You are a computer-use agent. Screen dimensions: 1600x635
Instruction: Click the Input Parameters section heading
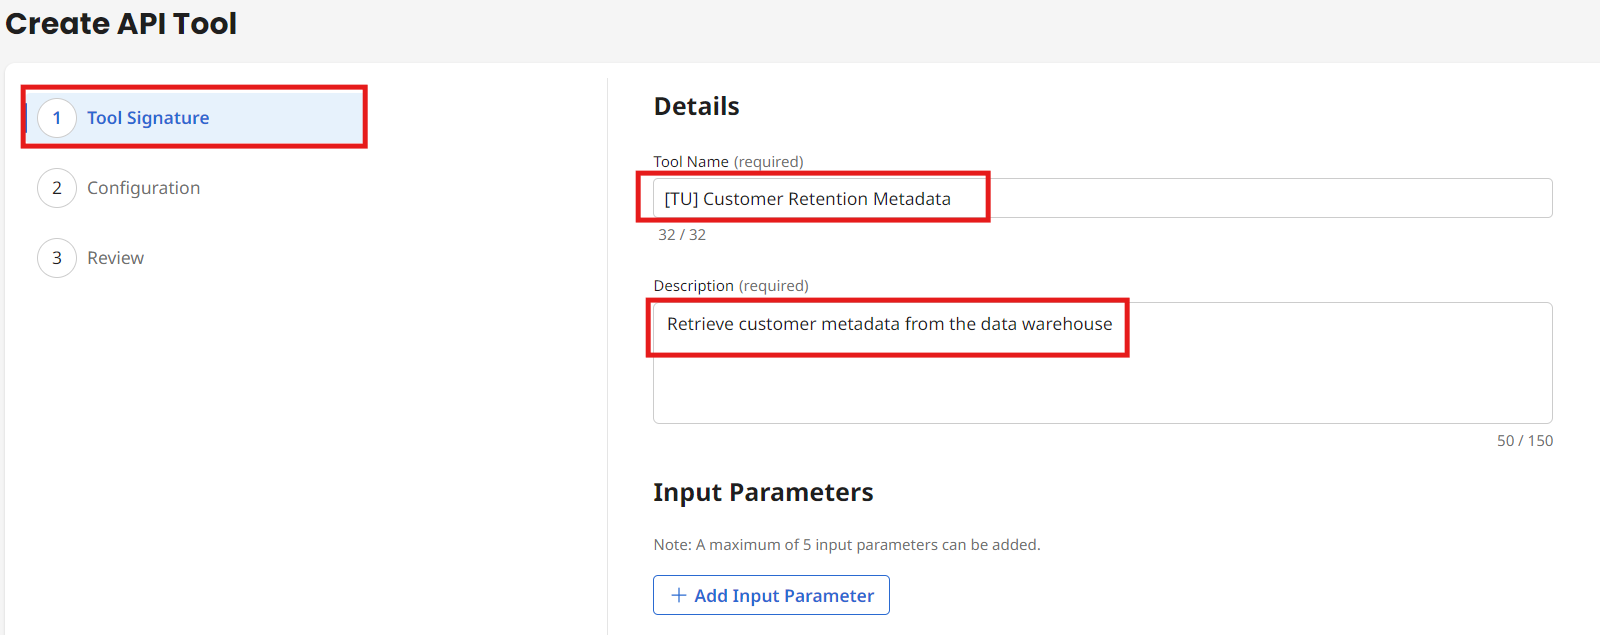coord(763,492)
